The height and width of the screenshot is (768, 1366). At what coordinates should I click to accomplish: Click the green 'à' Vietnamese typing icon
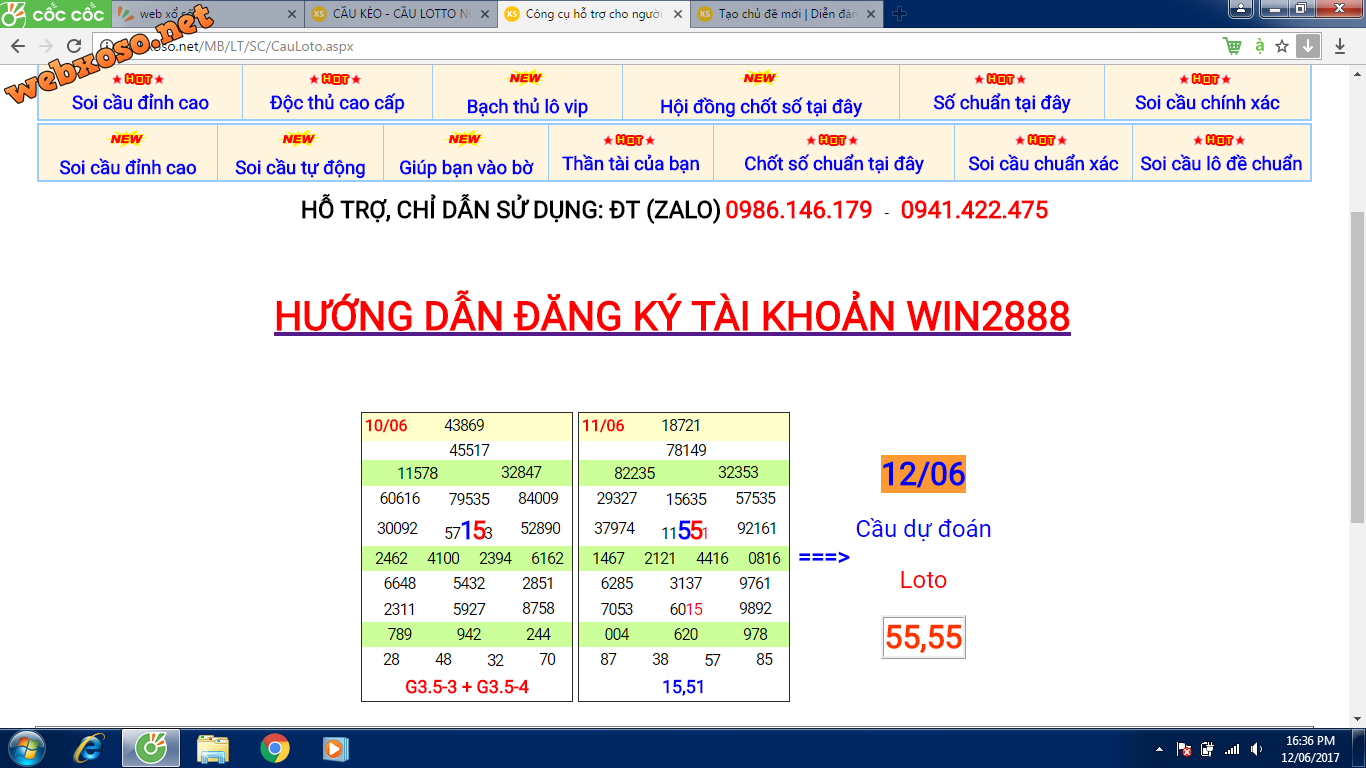pyautogui.click(x=1259, y=46)
